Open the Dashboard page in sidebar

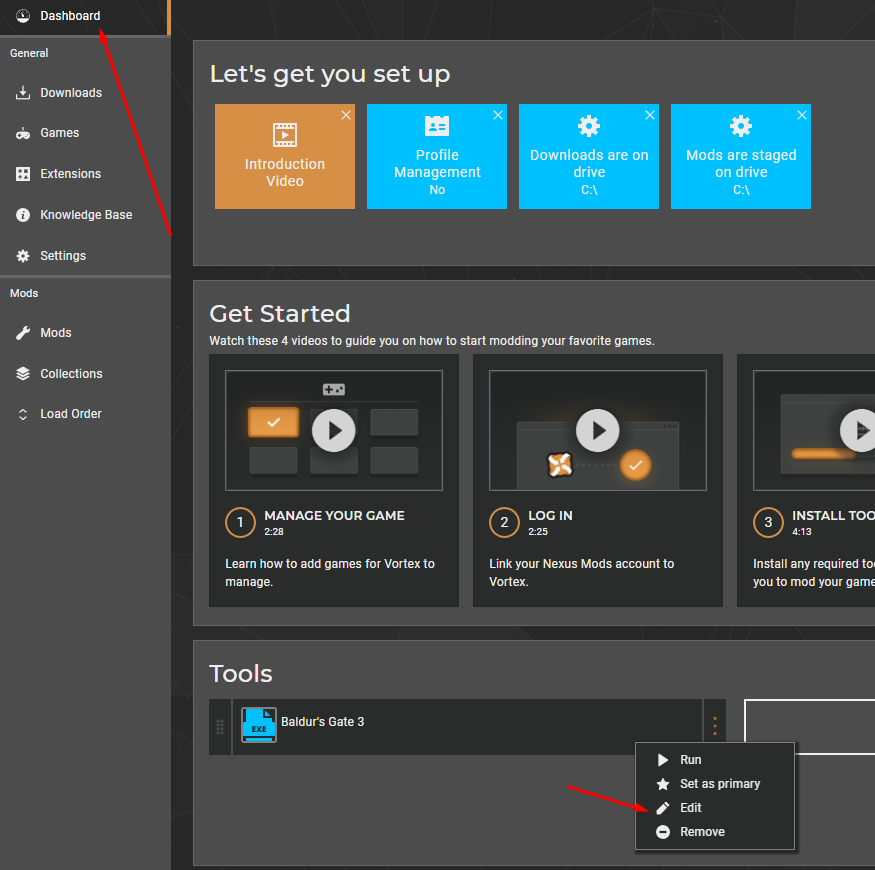point(84,16)
